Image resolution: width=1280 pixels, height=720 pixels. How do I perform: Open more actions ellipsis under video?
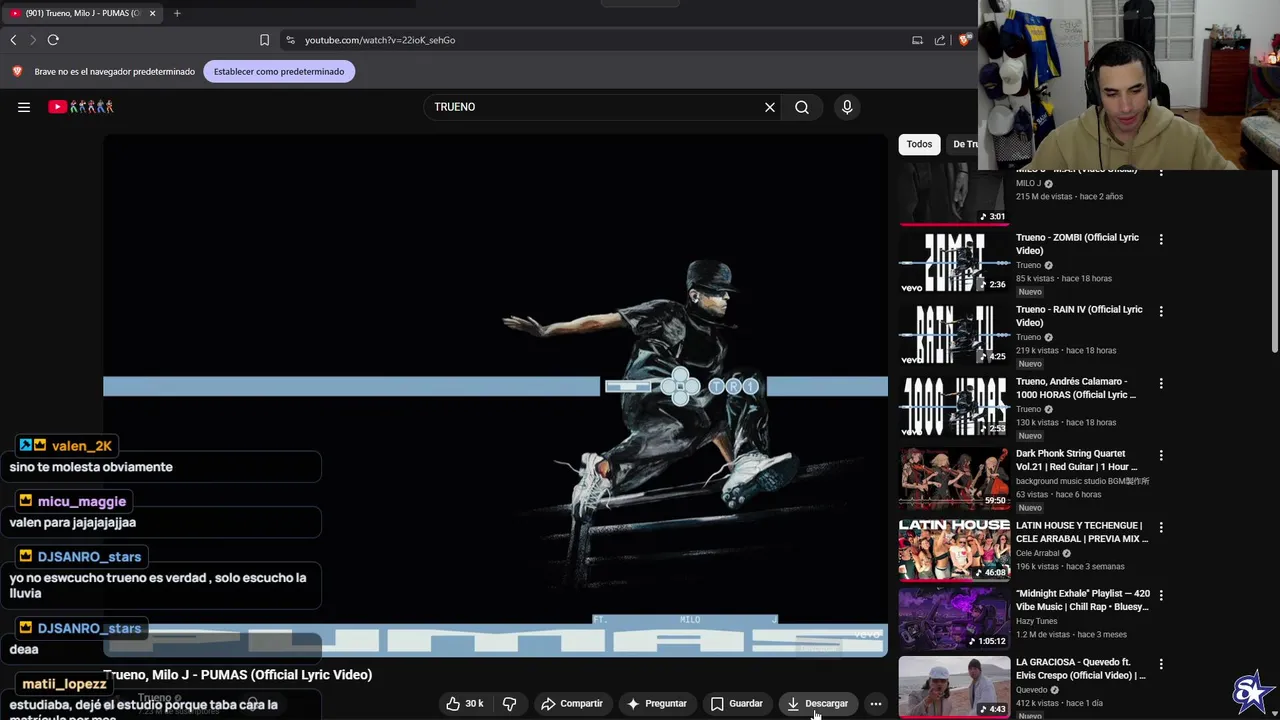[x=876, y=703]
